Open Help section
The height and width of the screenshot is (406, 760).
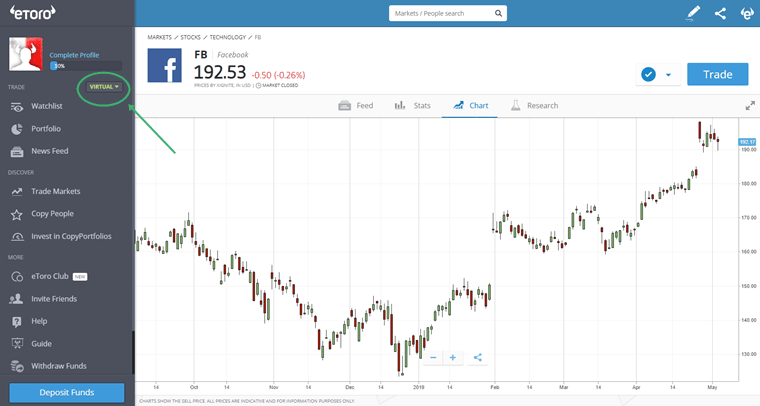click(x=39, y=321)
